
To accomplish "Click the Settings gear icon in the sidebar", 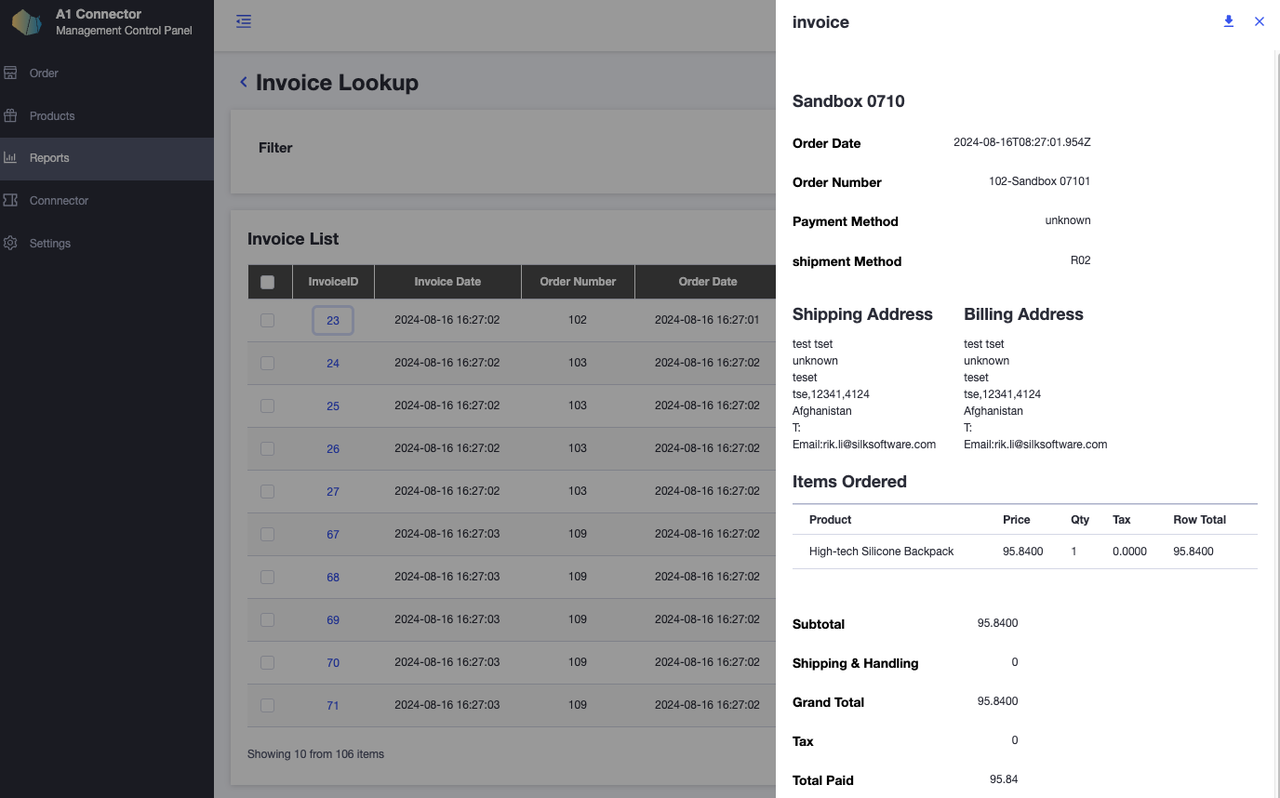I will (11, 243).
